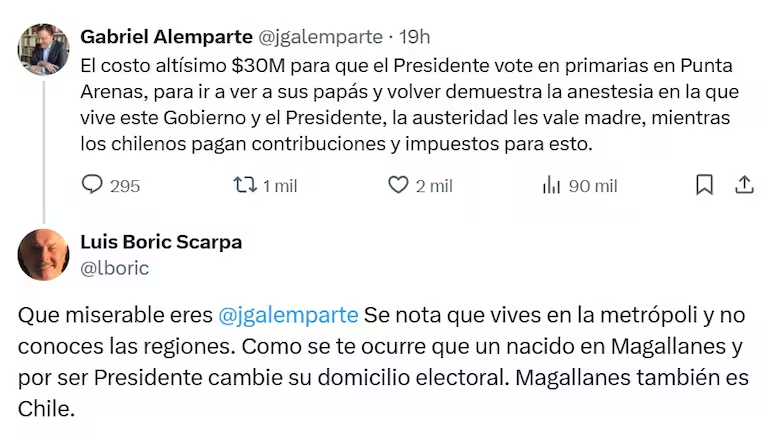
Task: Open the tweet via the 19h timestamp
Action: [x=414, y=37]
